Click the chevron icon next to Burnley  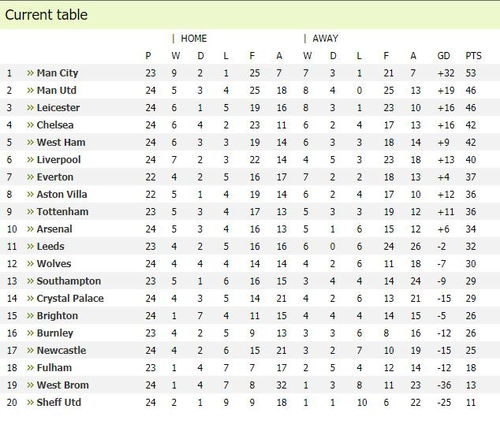coord(30,333)
